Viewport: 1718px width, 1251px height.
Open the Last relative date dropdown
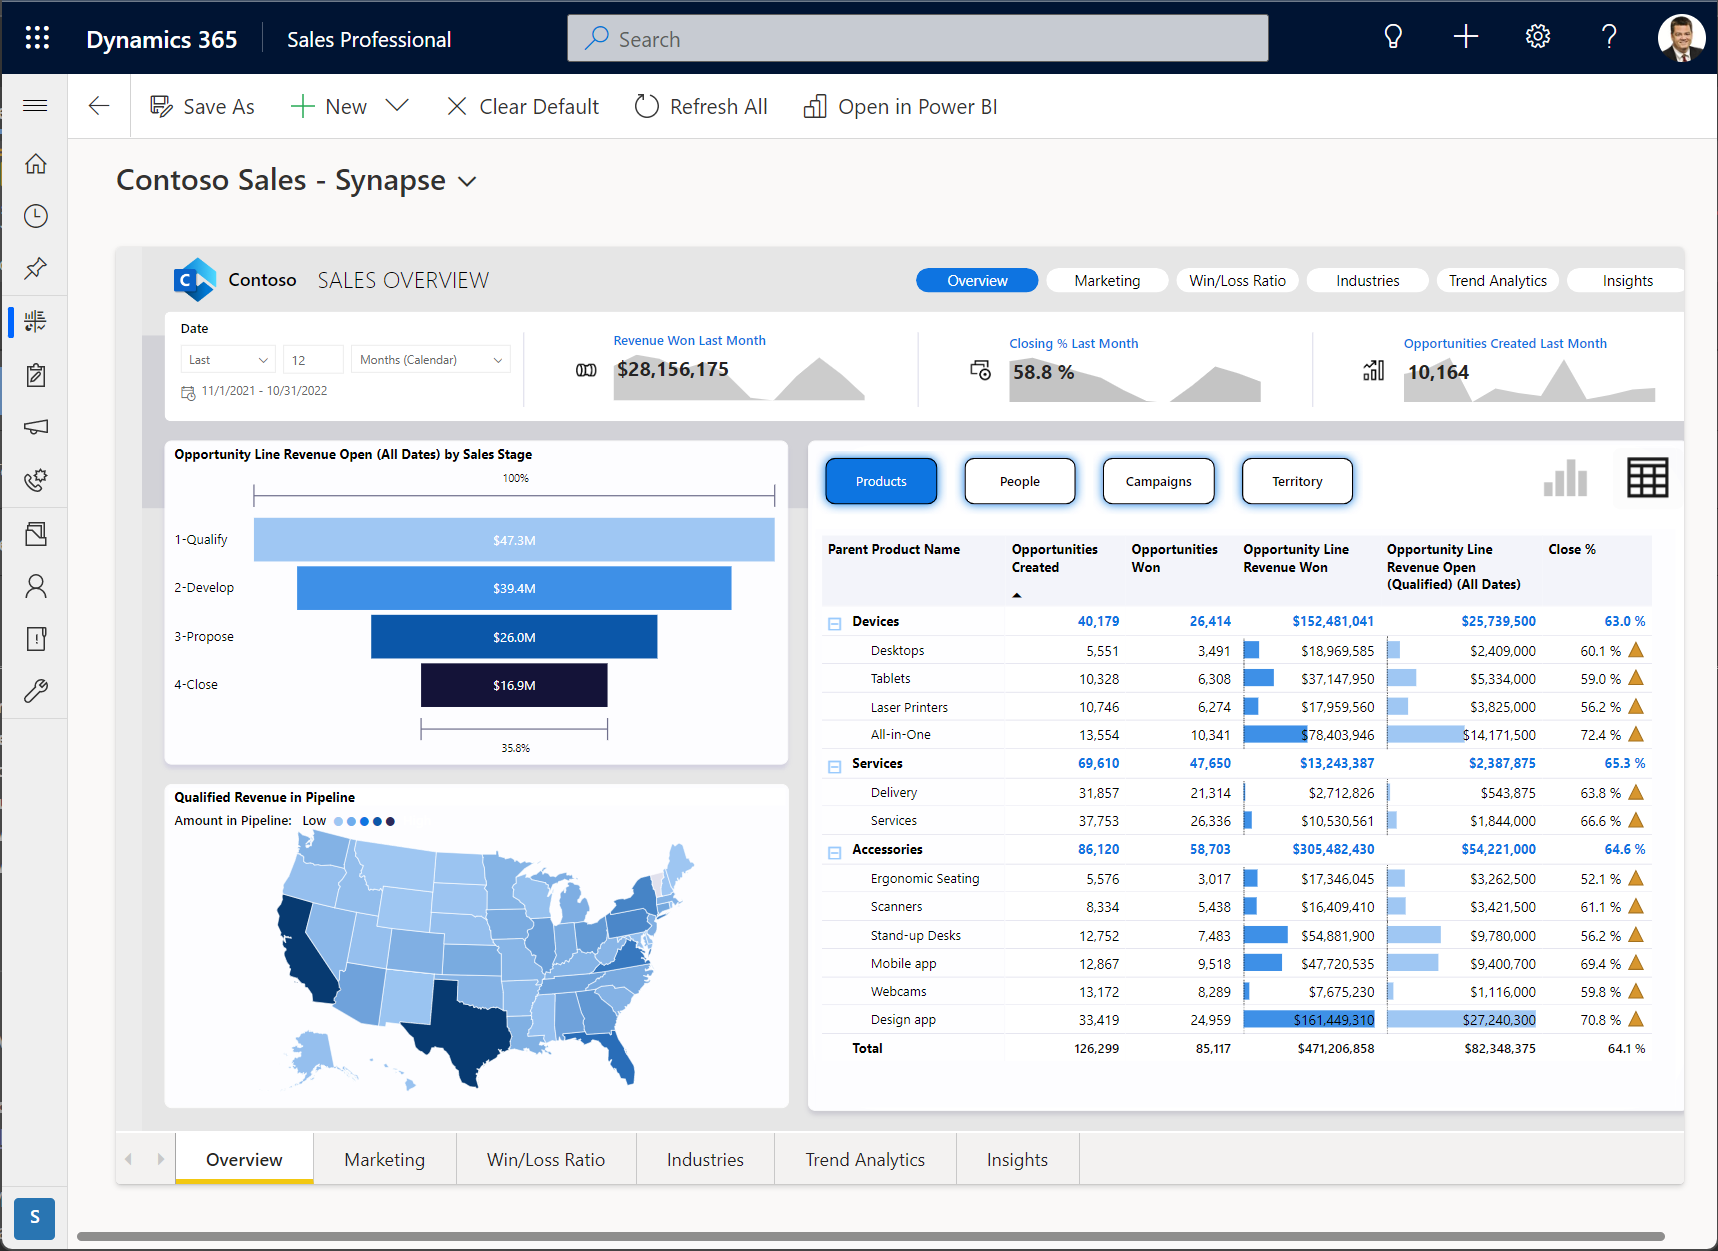coord(229,360)
